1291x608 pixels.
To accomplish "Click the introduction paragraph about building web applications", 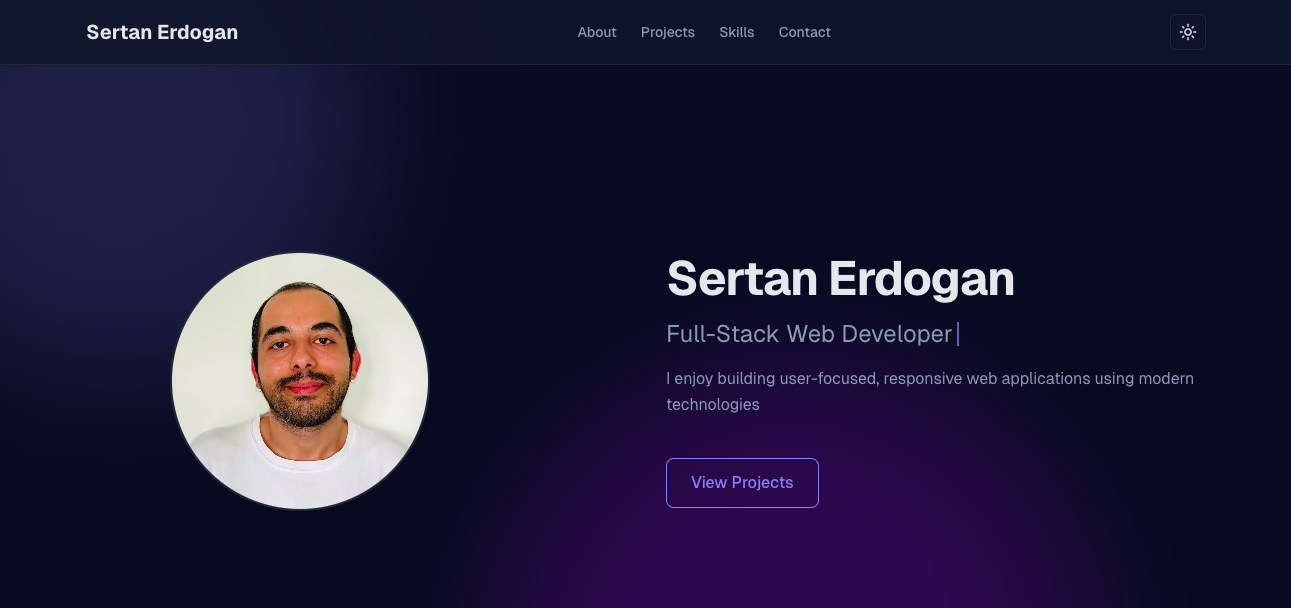I will tap(930, 391).
